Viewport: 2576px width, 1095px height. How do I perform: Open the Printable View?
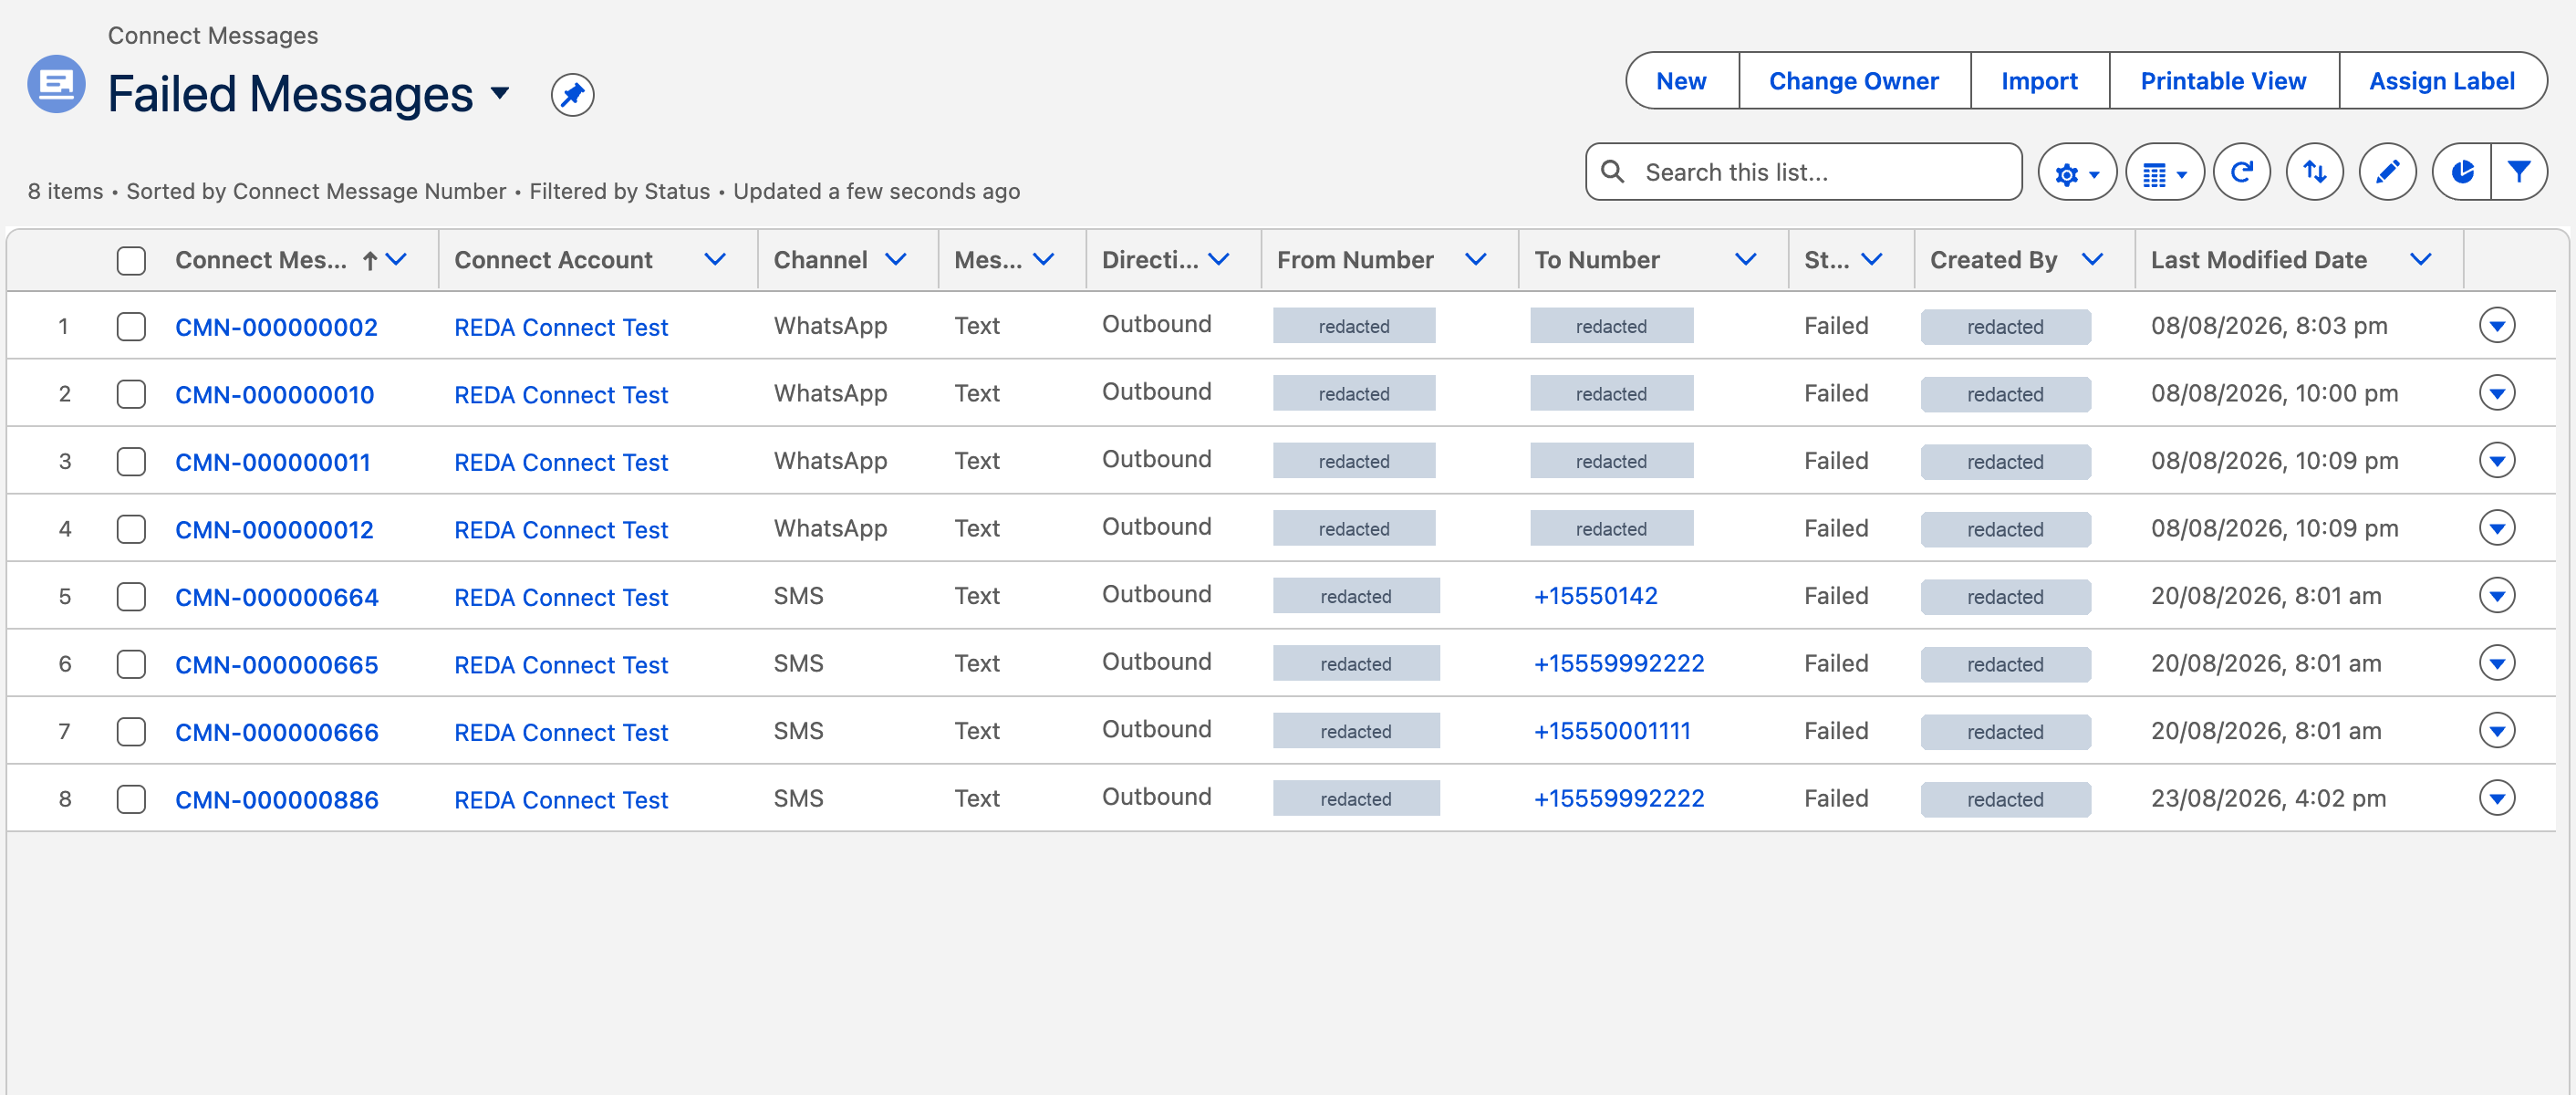tap(2223, 81)
